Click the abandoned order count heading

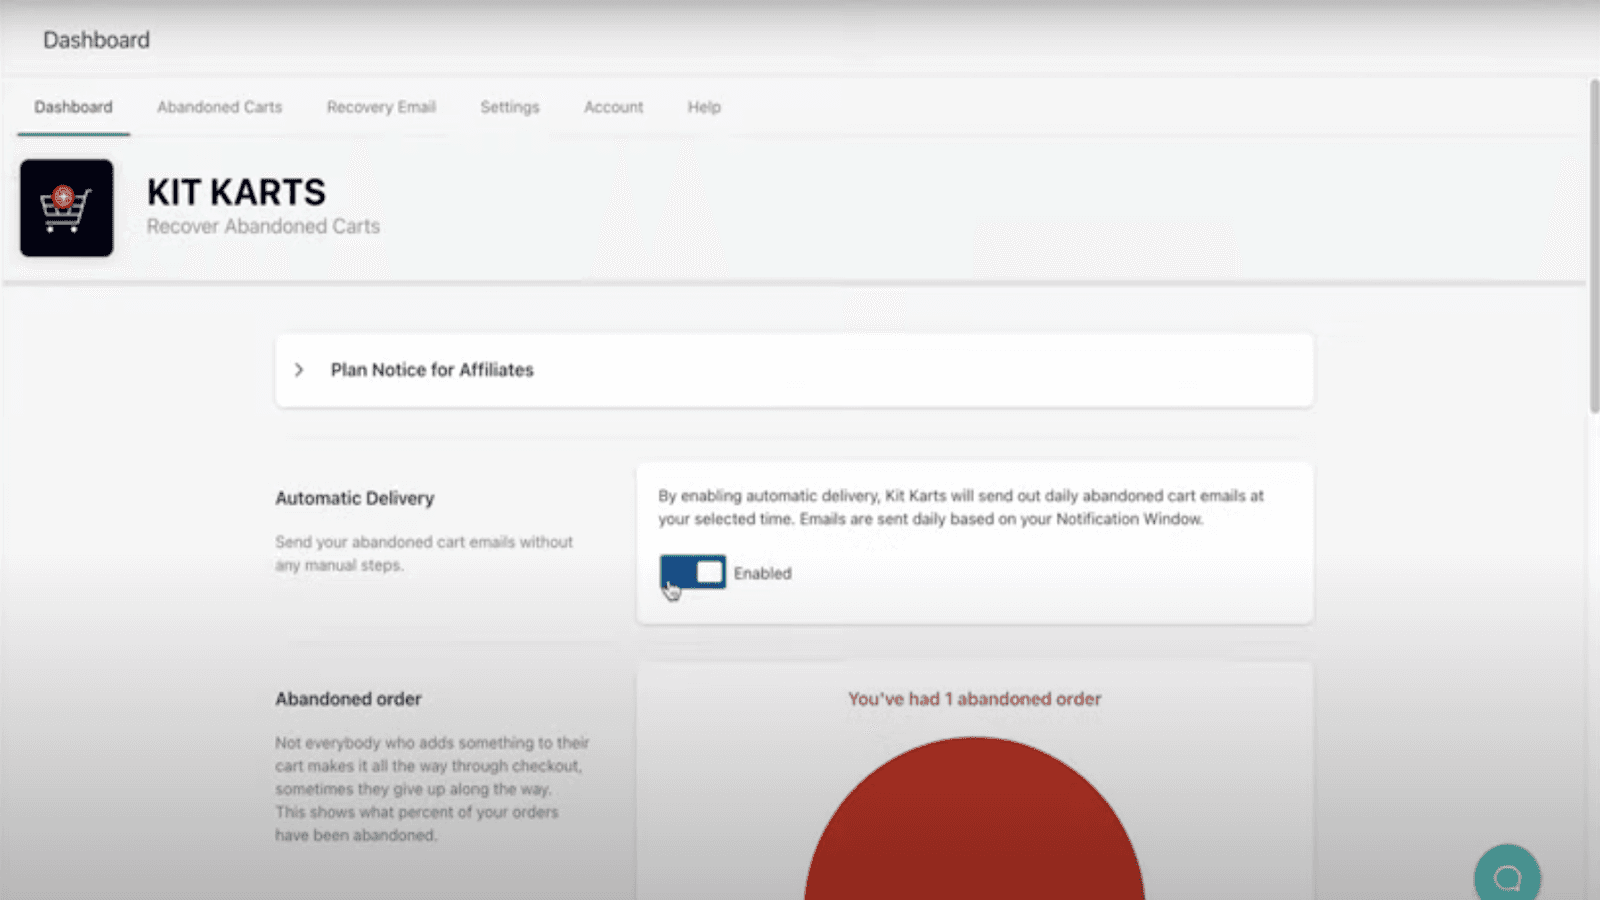tap(974, 699)
